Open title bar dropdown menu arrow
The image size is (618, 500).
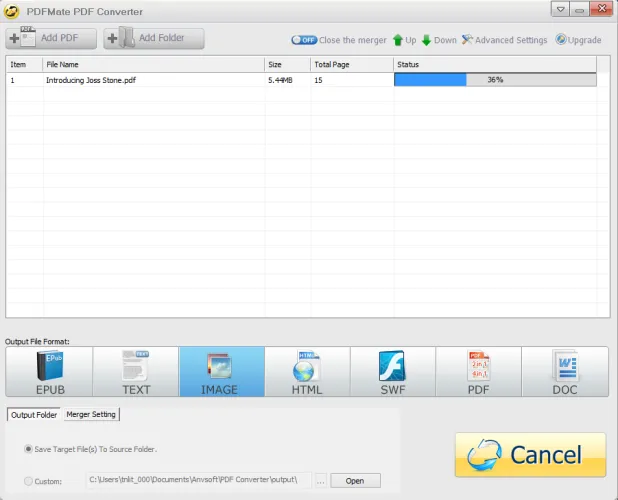(x=562, y=10)
